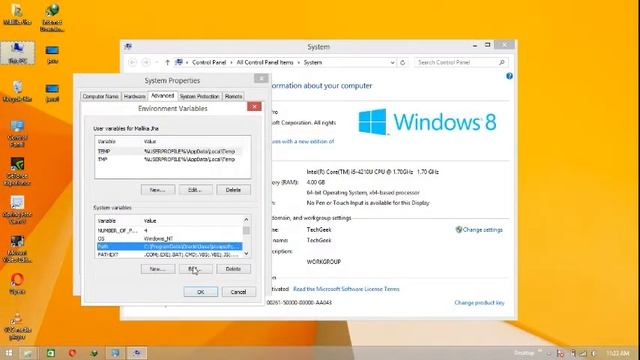The height and width of the screenshot is (360, 640).
Task: Click All Control Panel Items breadcrumb
Action: (265, 62)
